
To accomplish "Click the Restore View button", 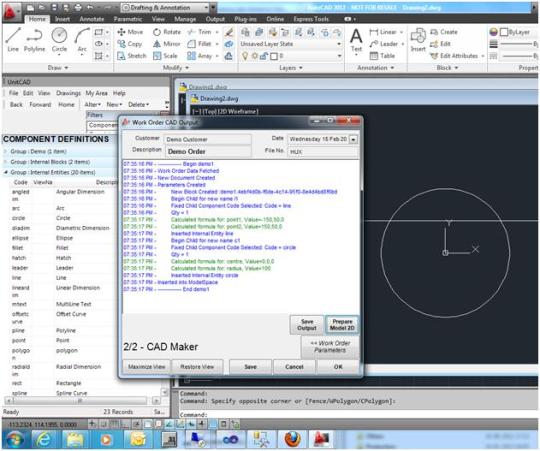I will click(x=197, y=367).
